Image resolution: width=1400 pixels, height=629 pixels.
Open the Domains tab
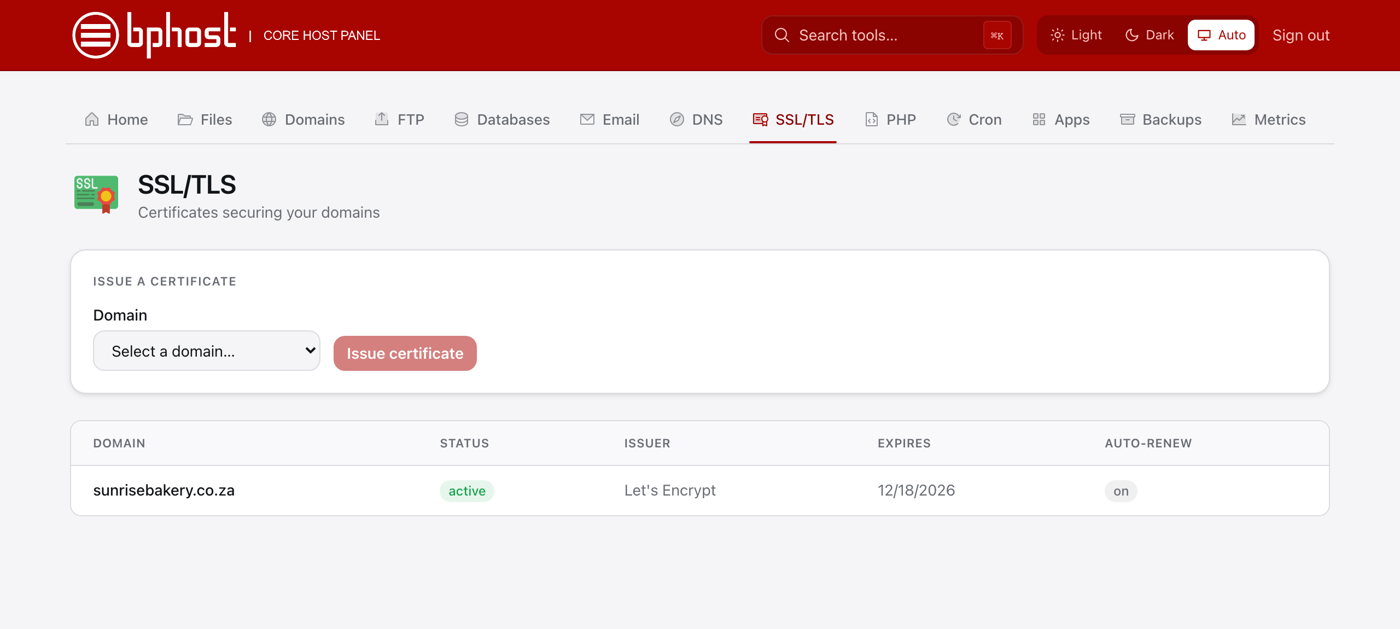point(303,119)
